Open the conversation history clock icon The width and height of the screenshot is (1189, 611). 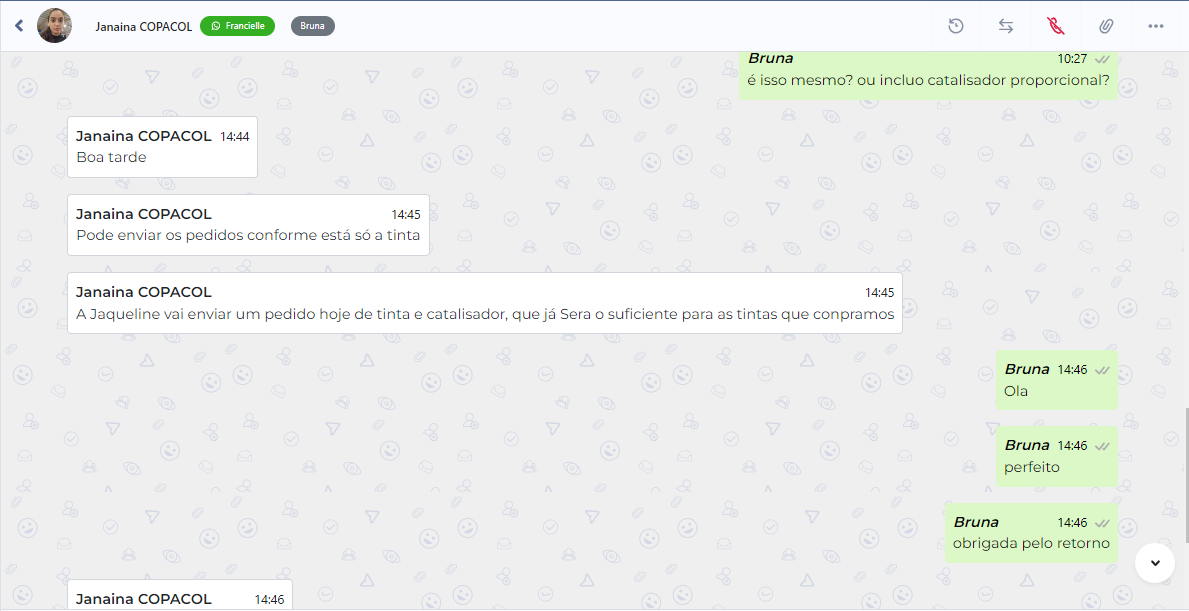(x=955, y=26)
